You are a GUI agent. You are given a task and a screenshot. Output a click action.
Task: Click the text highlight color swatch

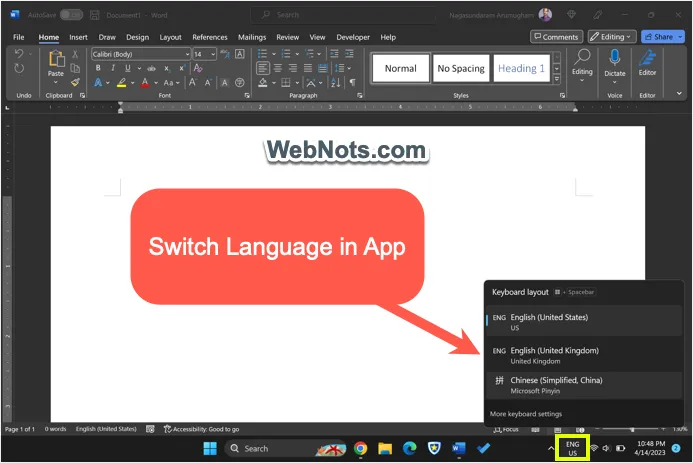pyautogui.click(x=122, y=83)
